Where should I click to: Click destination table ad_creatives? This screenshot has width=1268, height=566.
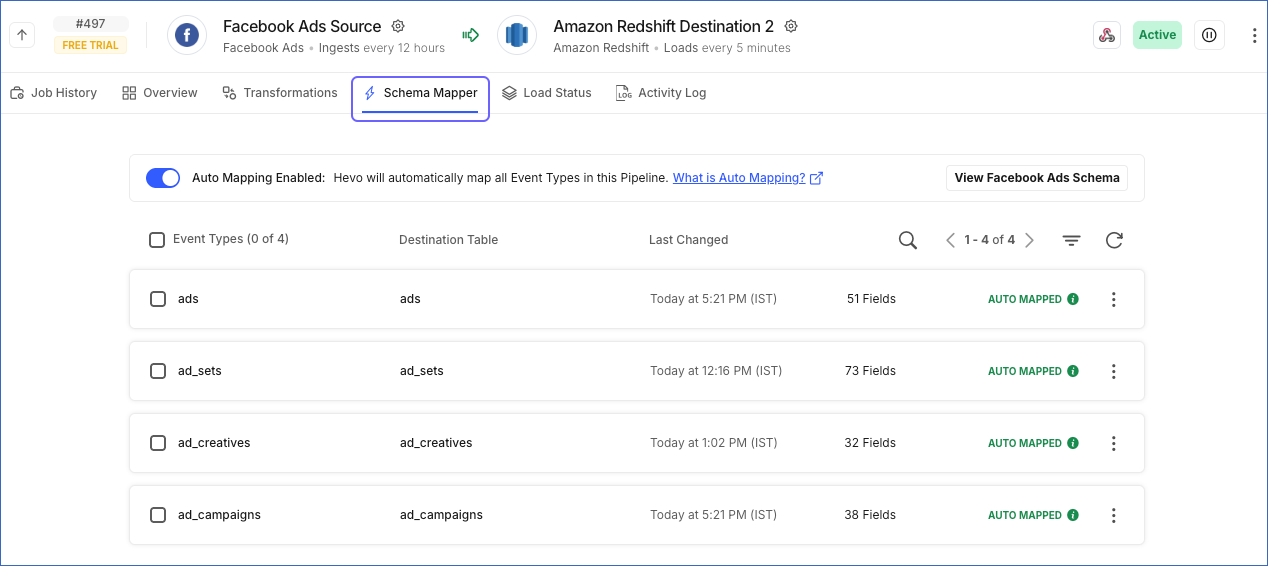[x=436, y=443]
